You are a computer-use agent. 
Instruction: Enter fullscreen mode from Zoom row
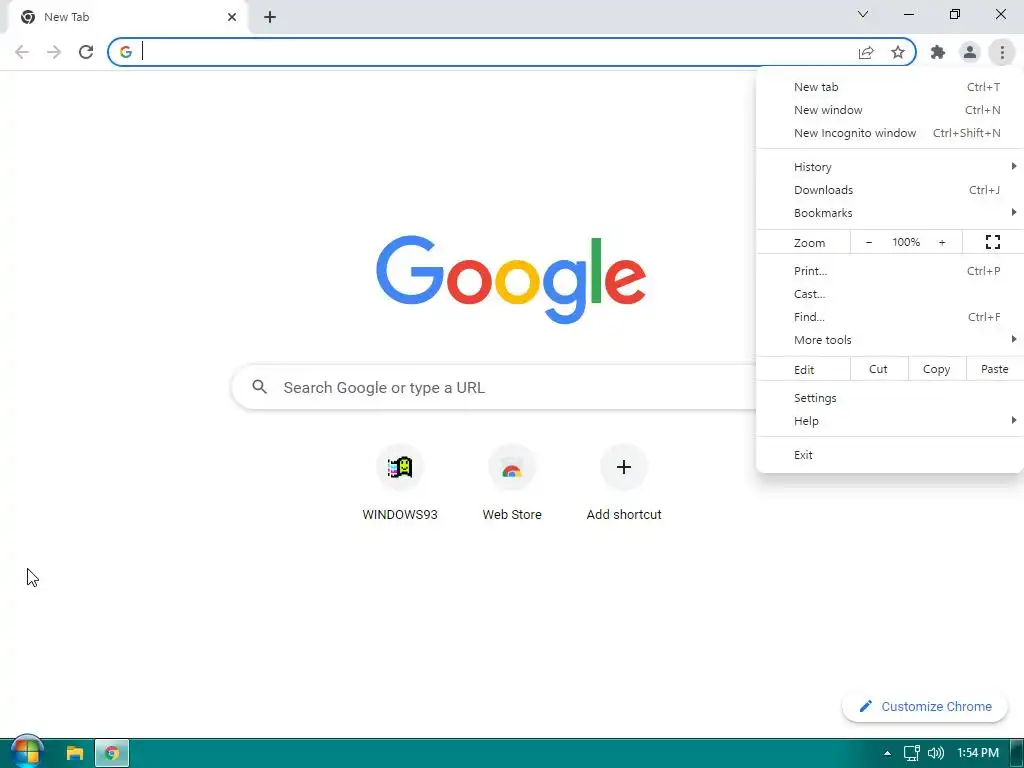click(993, 242)
